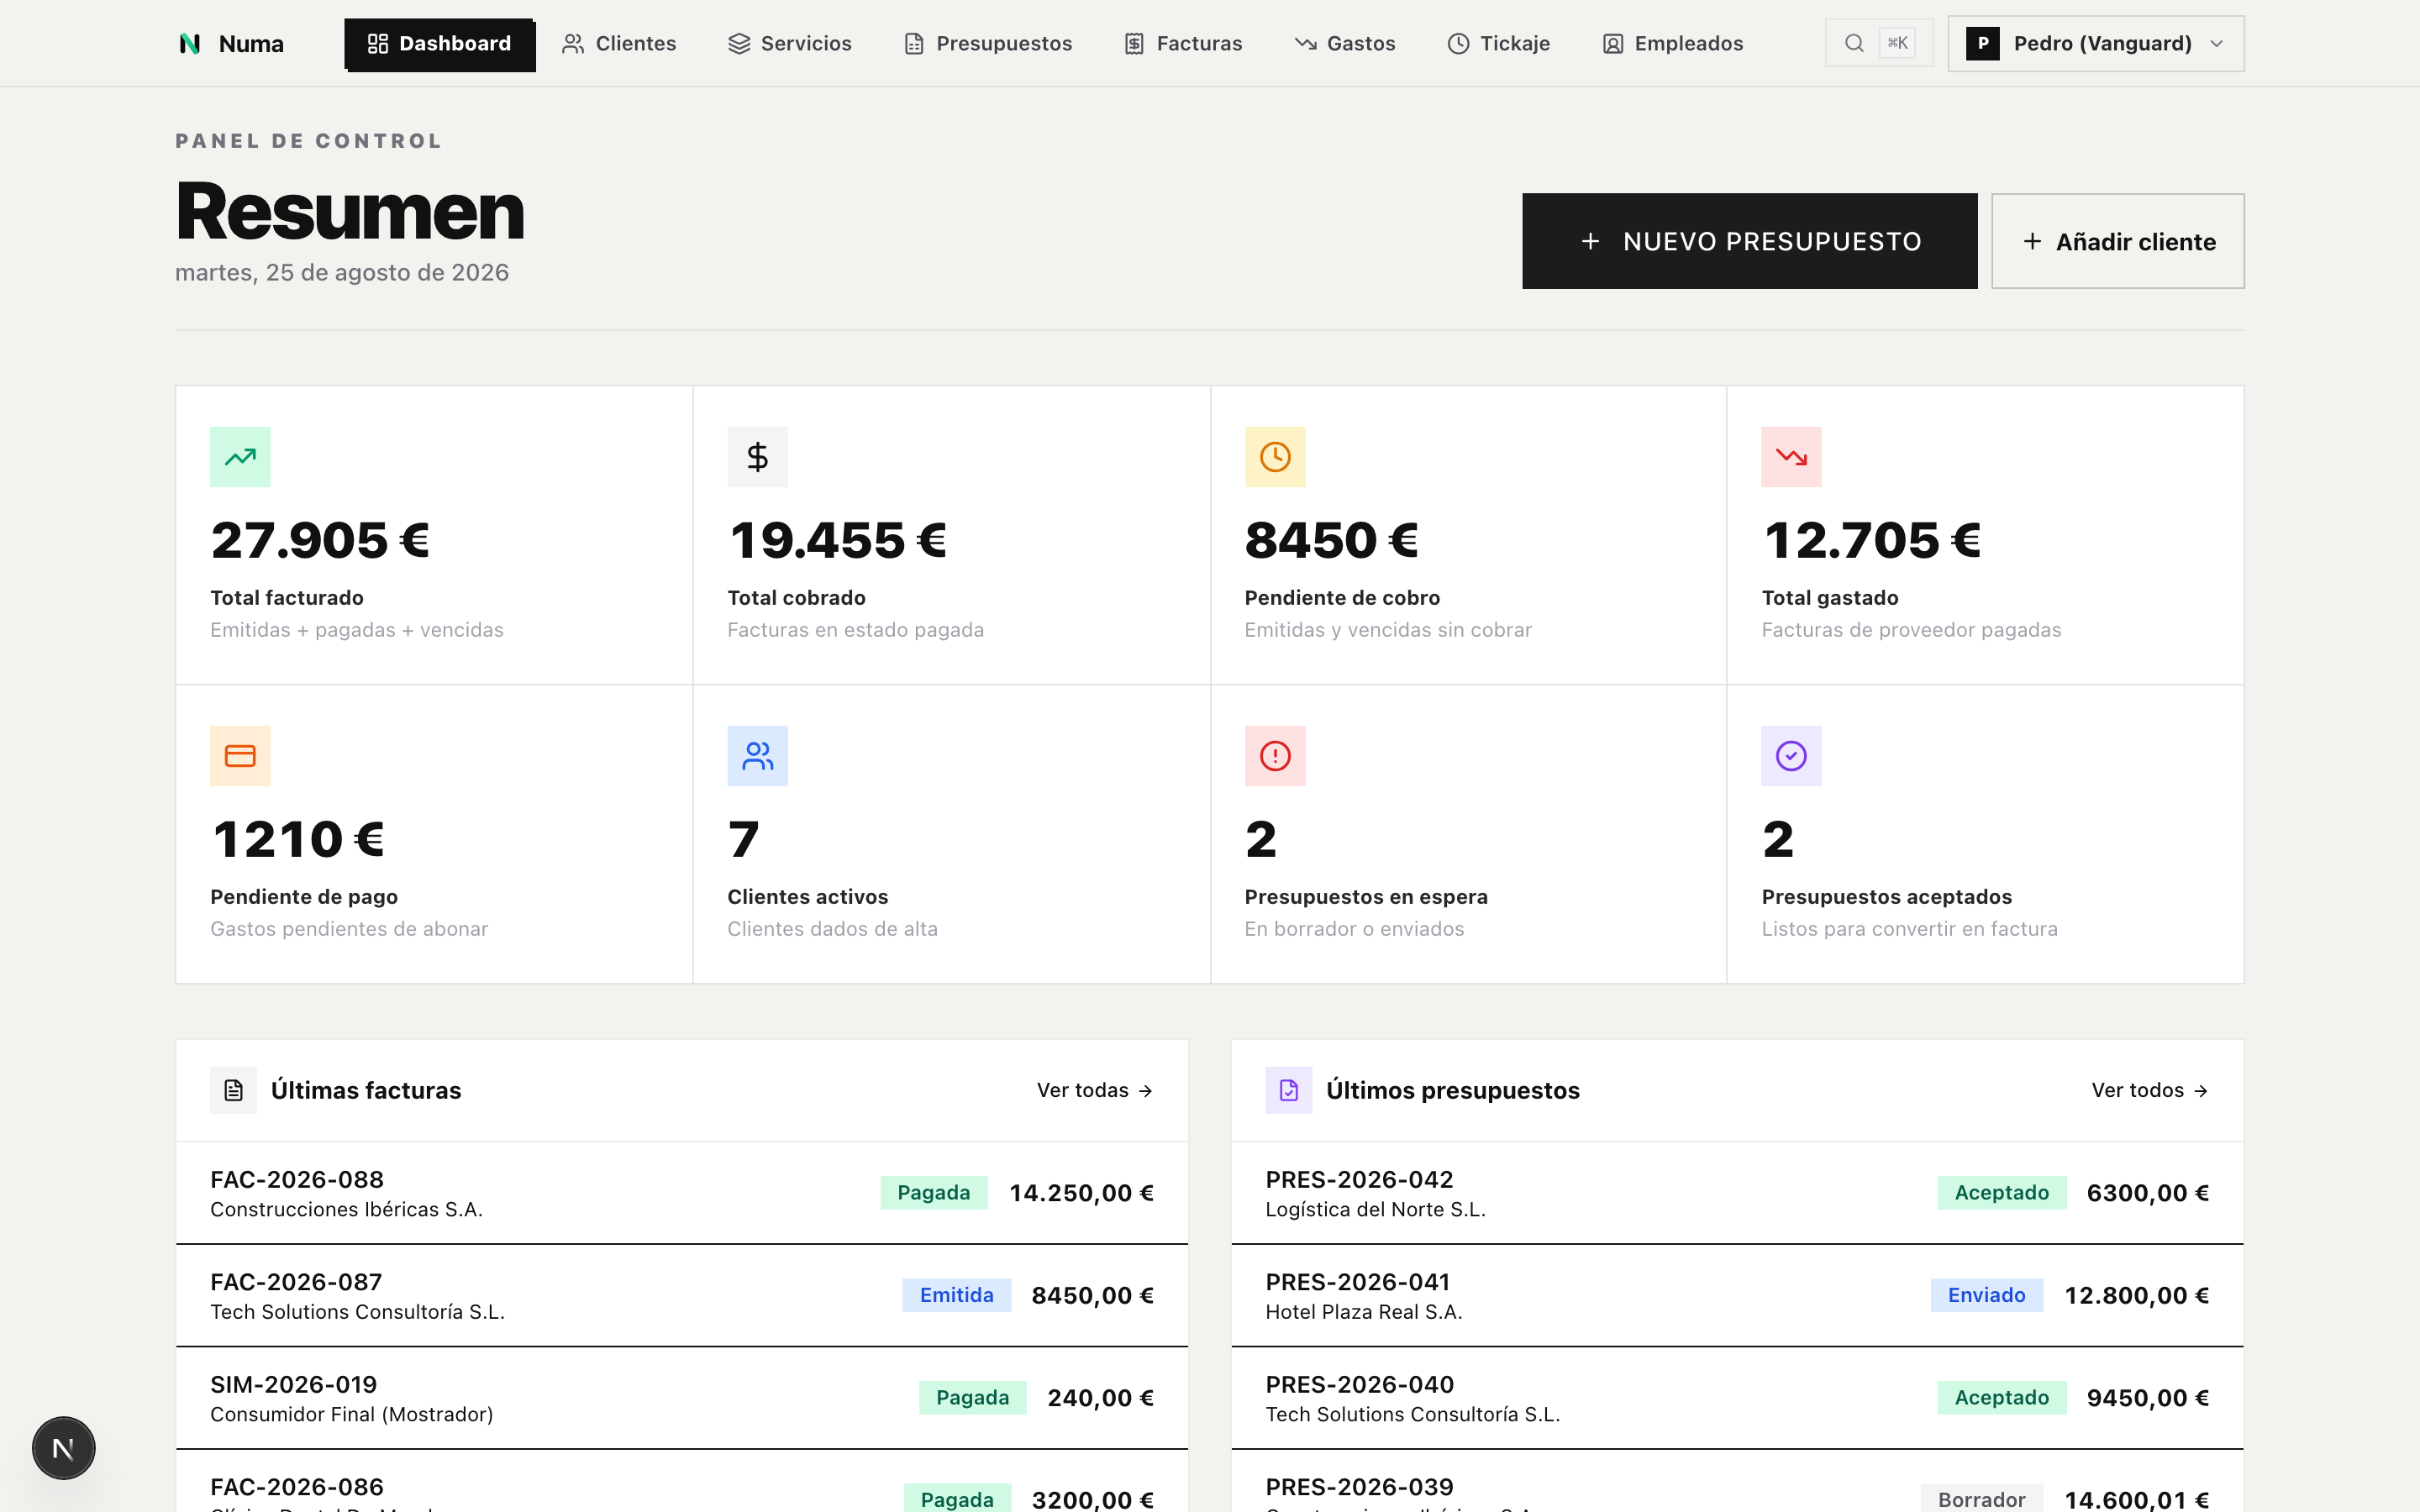Click NUEVO PRESUPUESTO button
The height and width of the screenshot is (1512, 2420).
(1749, 241)
